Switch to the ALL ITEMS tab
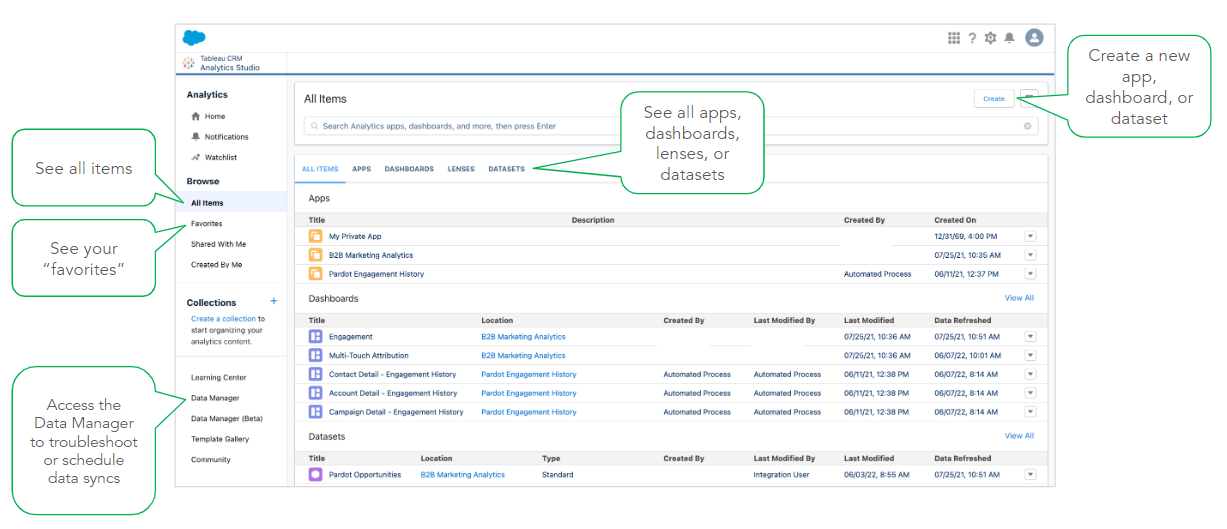The image size is (1227, 529). point(320,169)
